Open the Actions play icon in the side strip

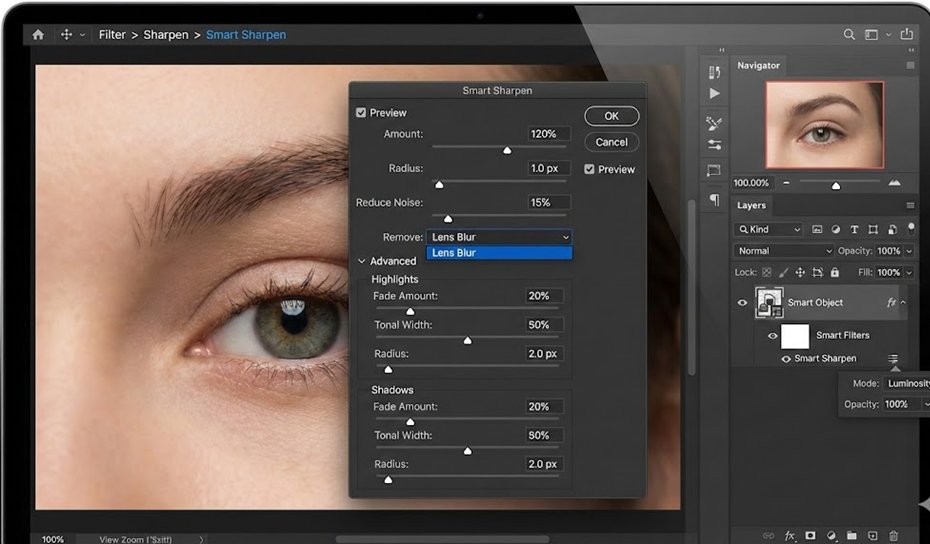pos(715,94)
